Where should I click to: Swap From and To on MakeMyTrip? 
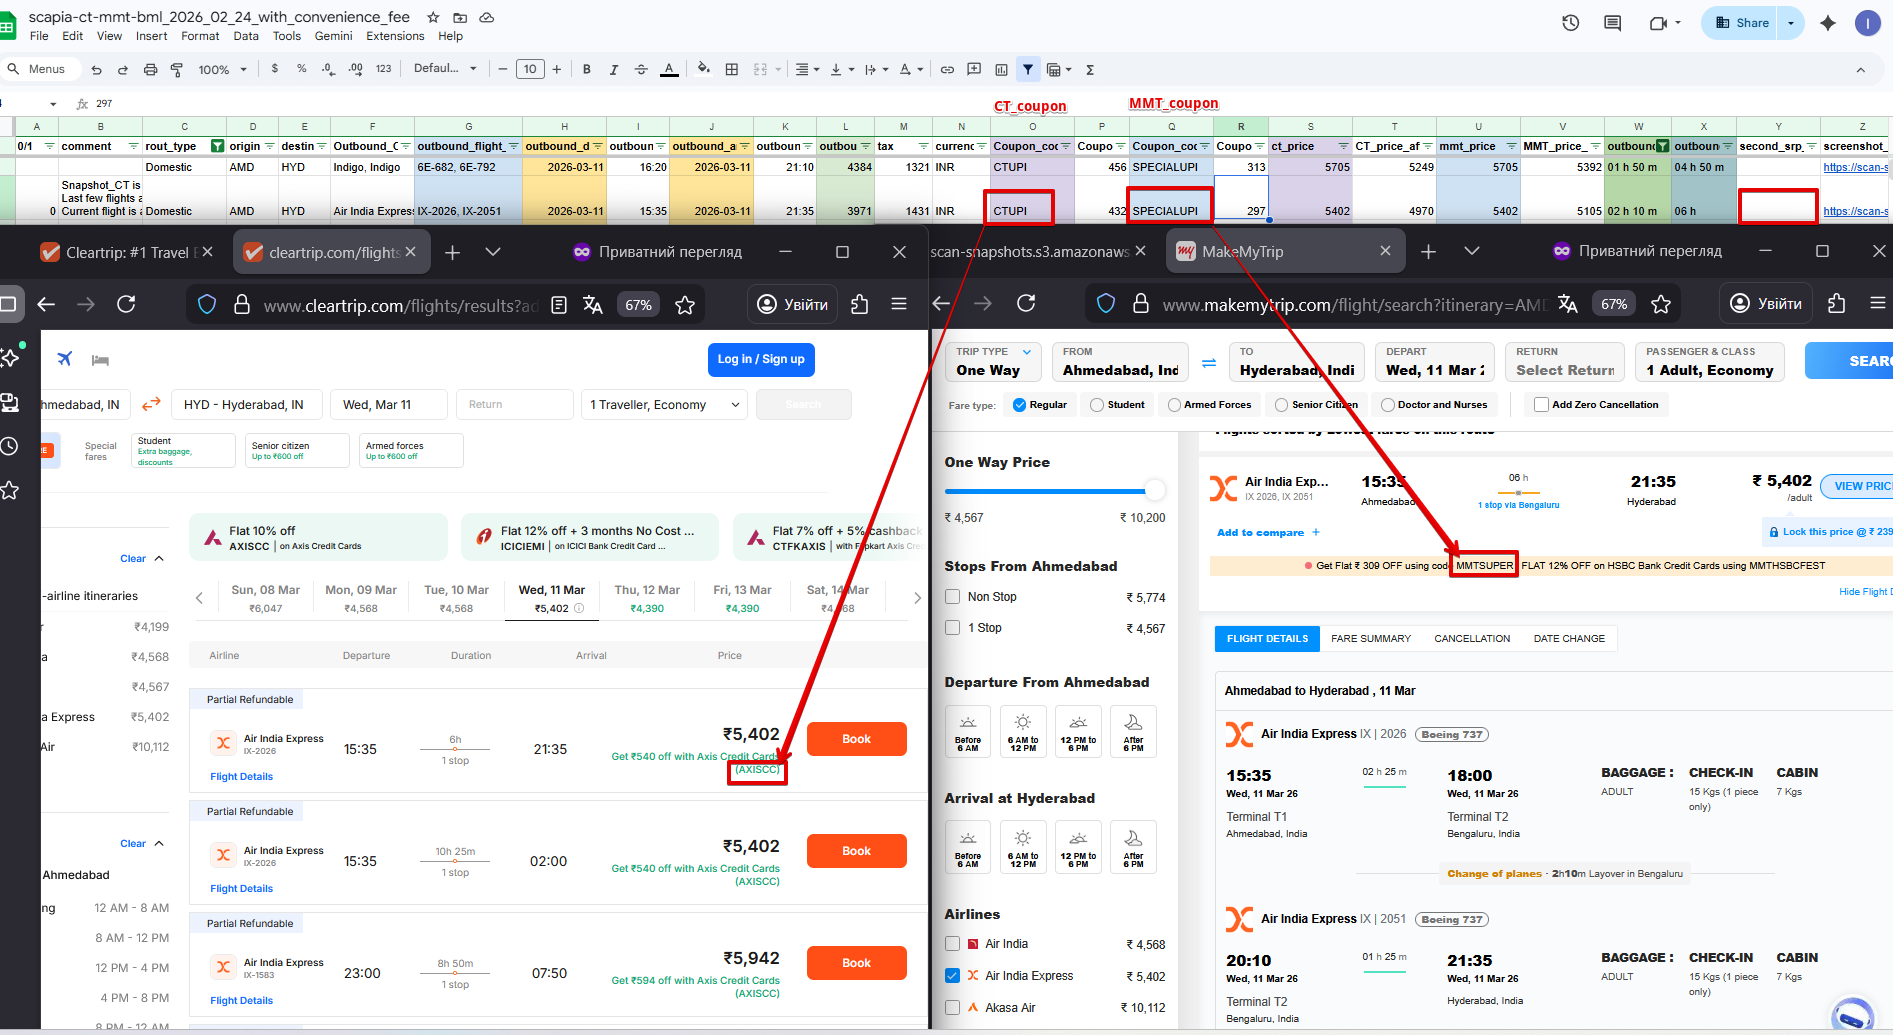tap(1209, 363)
